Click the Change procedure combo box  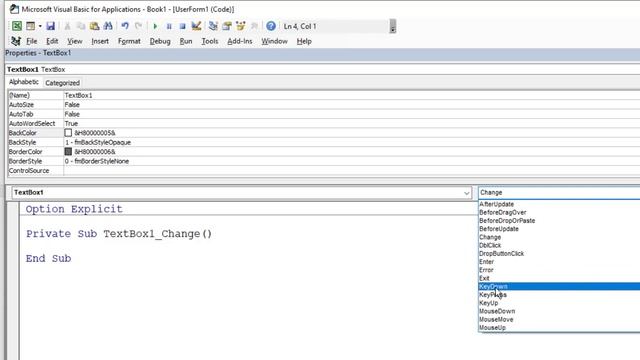(x=559, y=192)
